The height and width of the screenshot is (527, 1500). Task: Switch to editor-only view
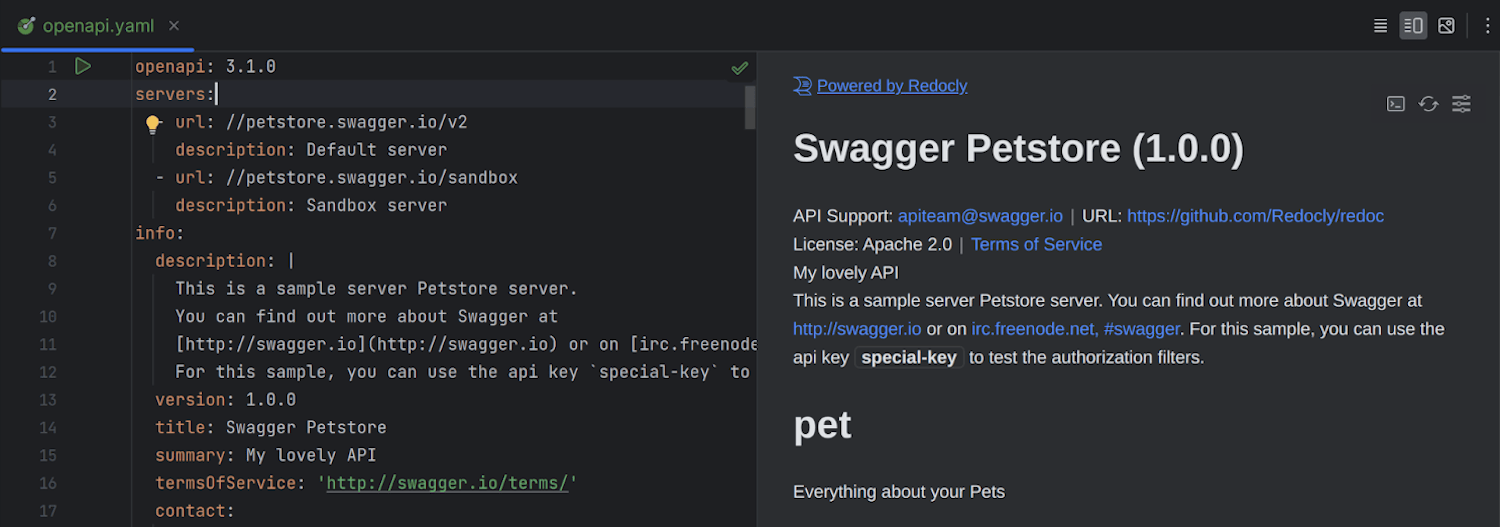(1380, 26)
